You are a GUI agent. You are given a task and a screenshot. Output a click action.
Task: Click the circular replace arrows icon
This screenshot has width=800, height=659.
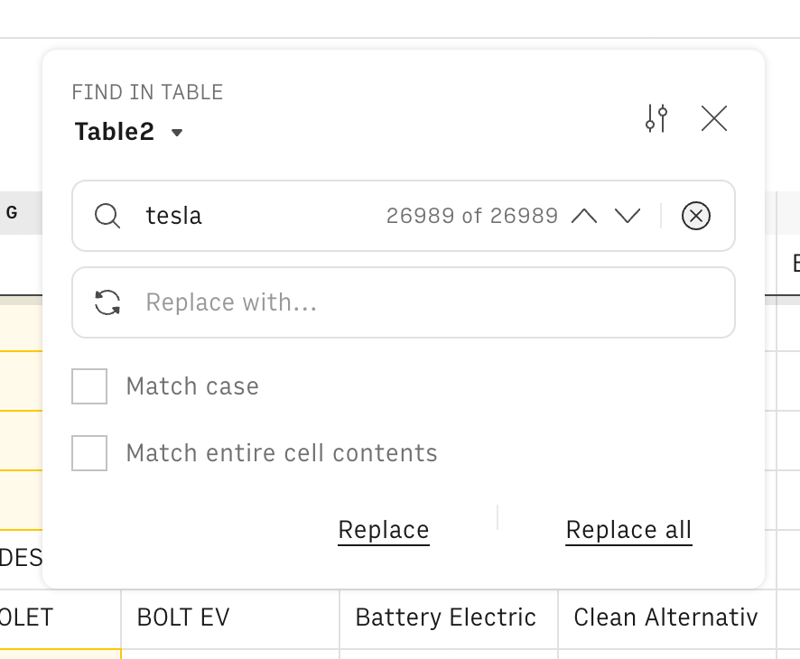click(107, 302)
